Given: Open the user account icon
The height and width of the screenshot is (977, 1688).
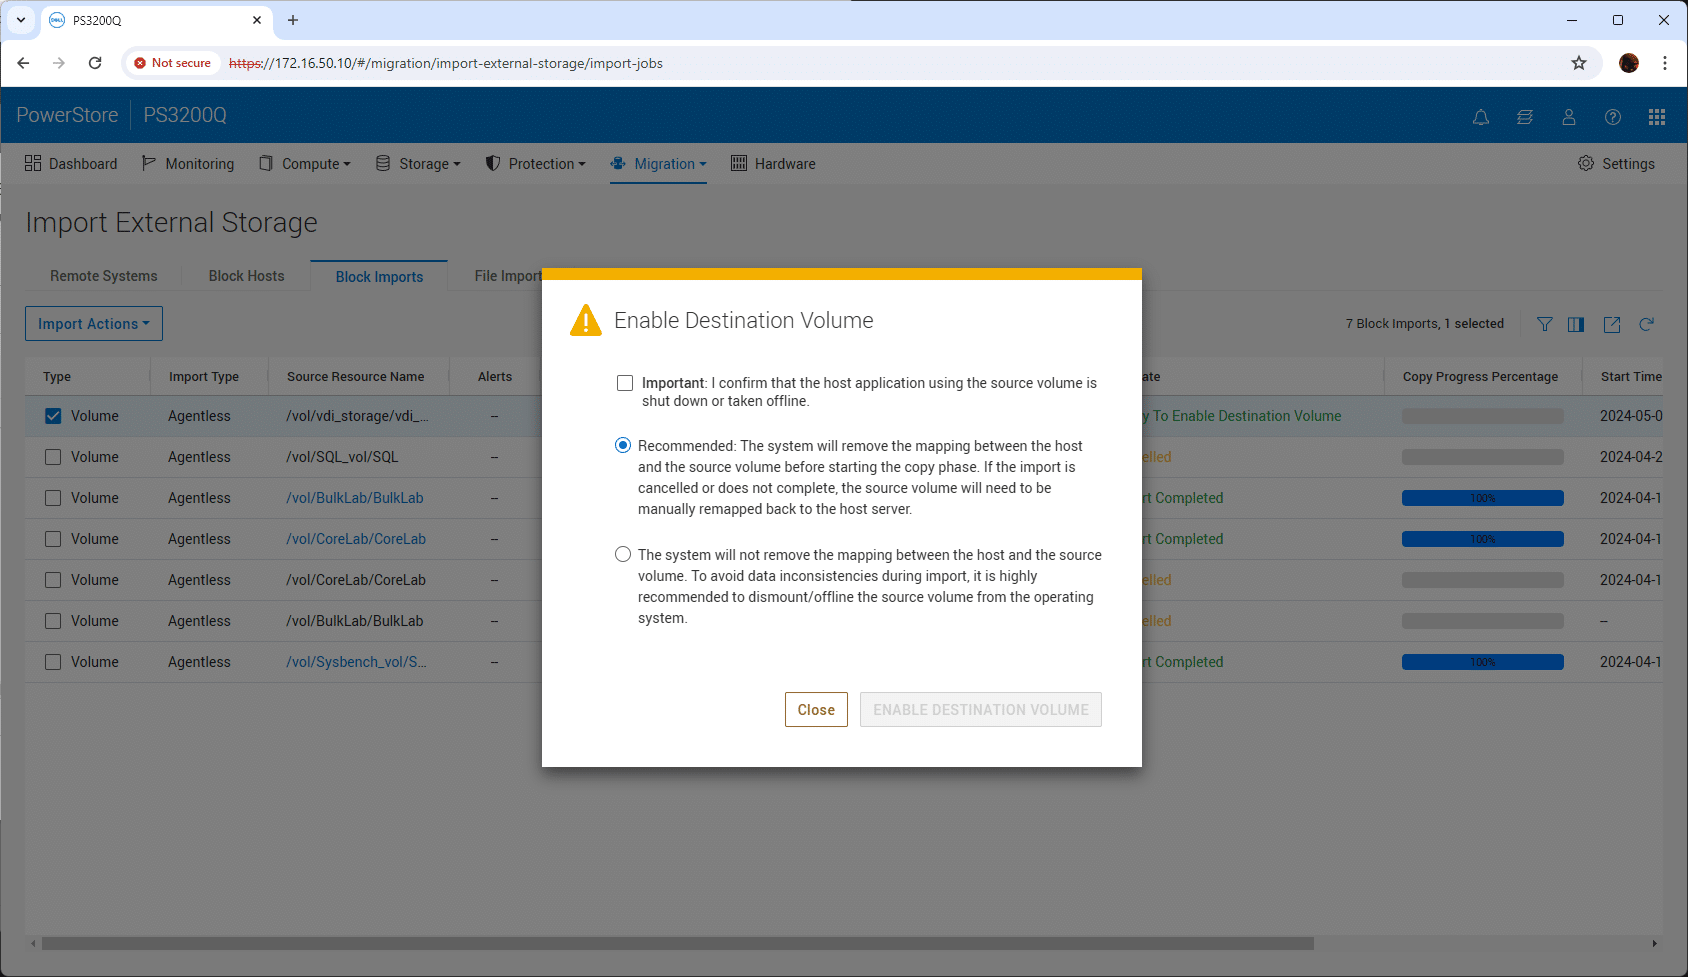Looking at the screenshot, I should (x=1569, y=117).
